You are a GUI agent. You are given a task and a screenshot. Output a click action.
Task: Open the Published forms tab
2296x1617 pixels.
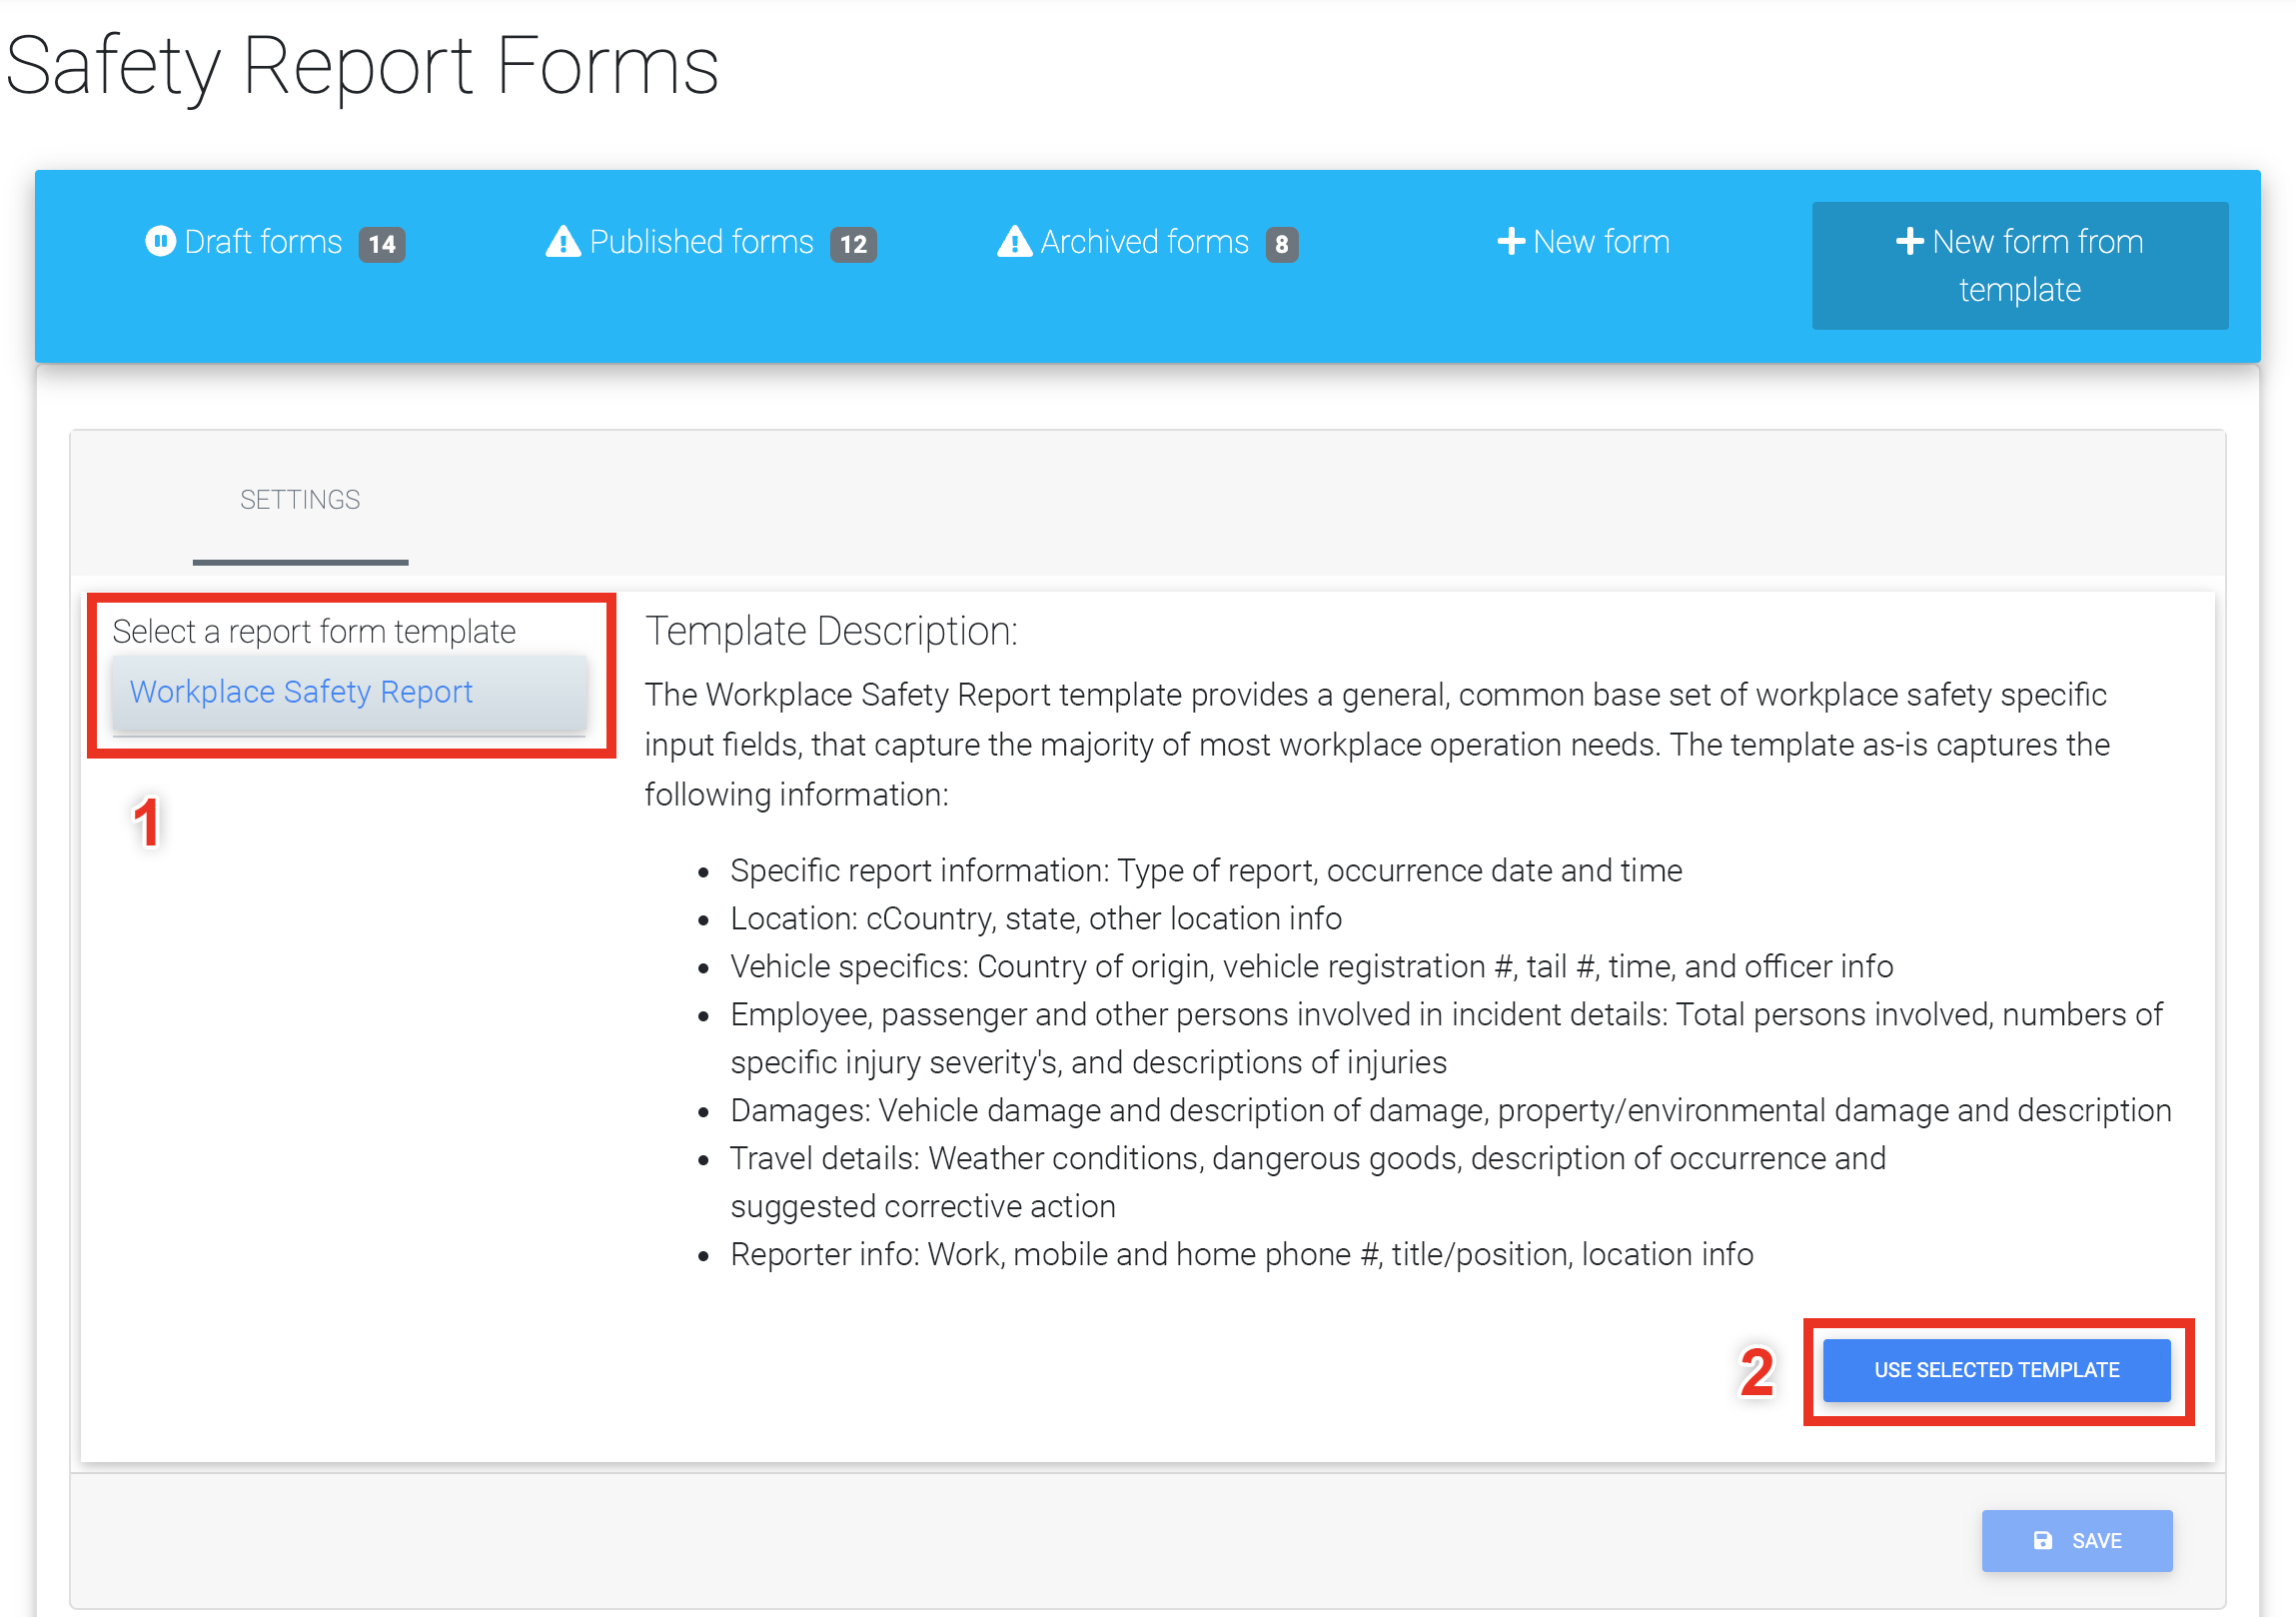[x=701, y=242]
